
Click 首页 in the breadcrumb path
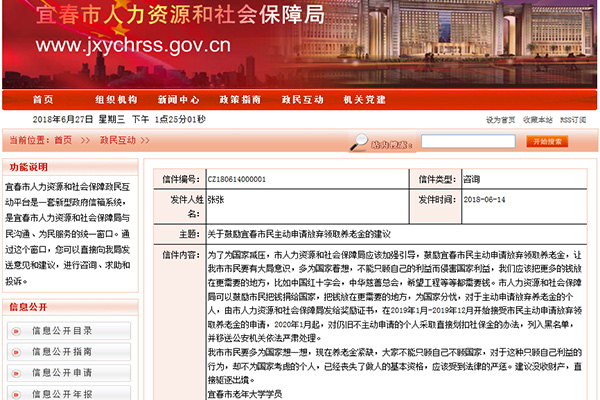coord(63,141)
